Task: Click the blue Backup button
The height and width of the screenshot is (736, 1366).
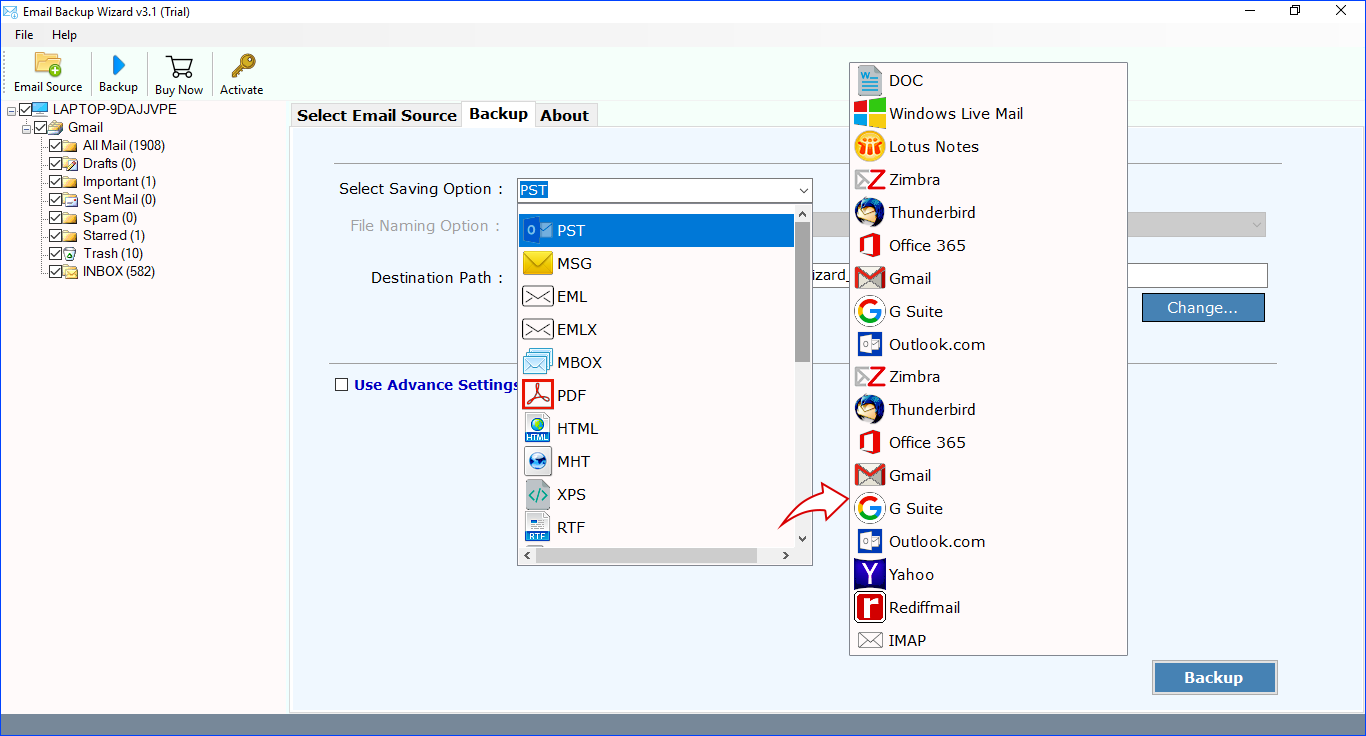Action: point(1214,677)
